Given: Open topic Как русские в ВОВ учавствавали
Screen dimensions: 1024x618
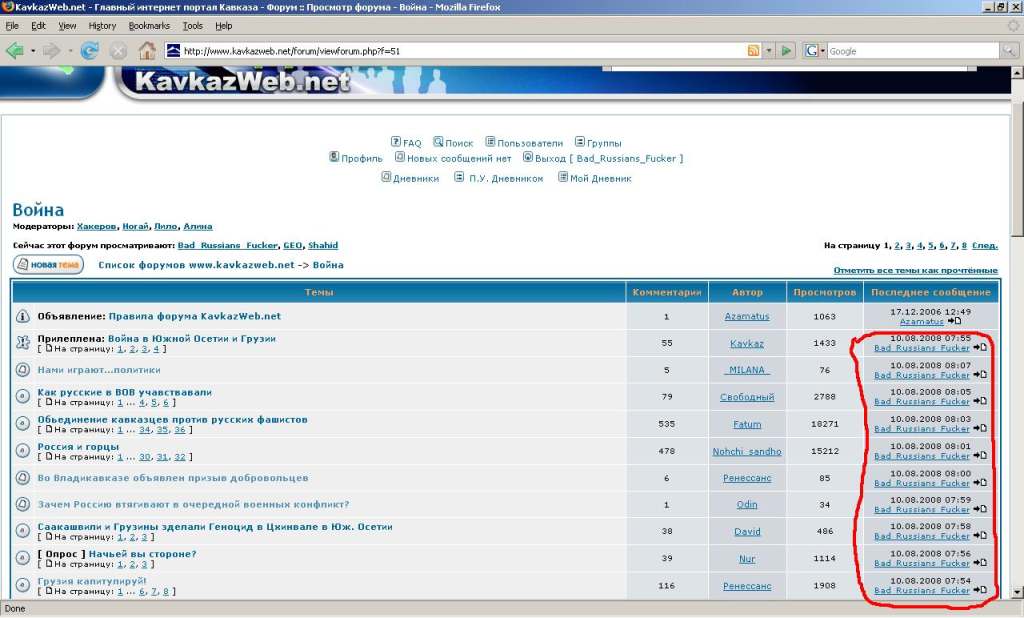Looking at the screenshot, I should 124,392.
